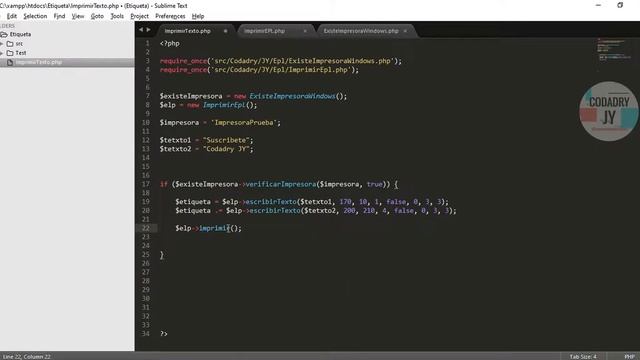Click the verificarImpresora method call
The height and width of the screenshot is (360, 640).
tap(281, 184)
